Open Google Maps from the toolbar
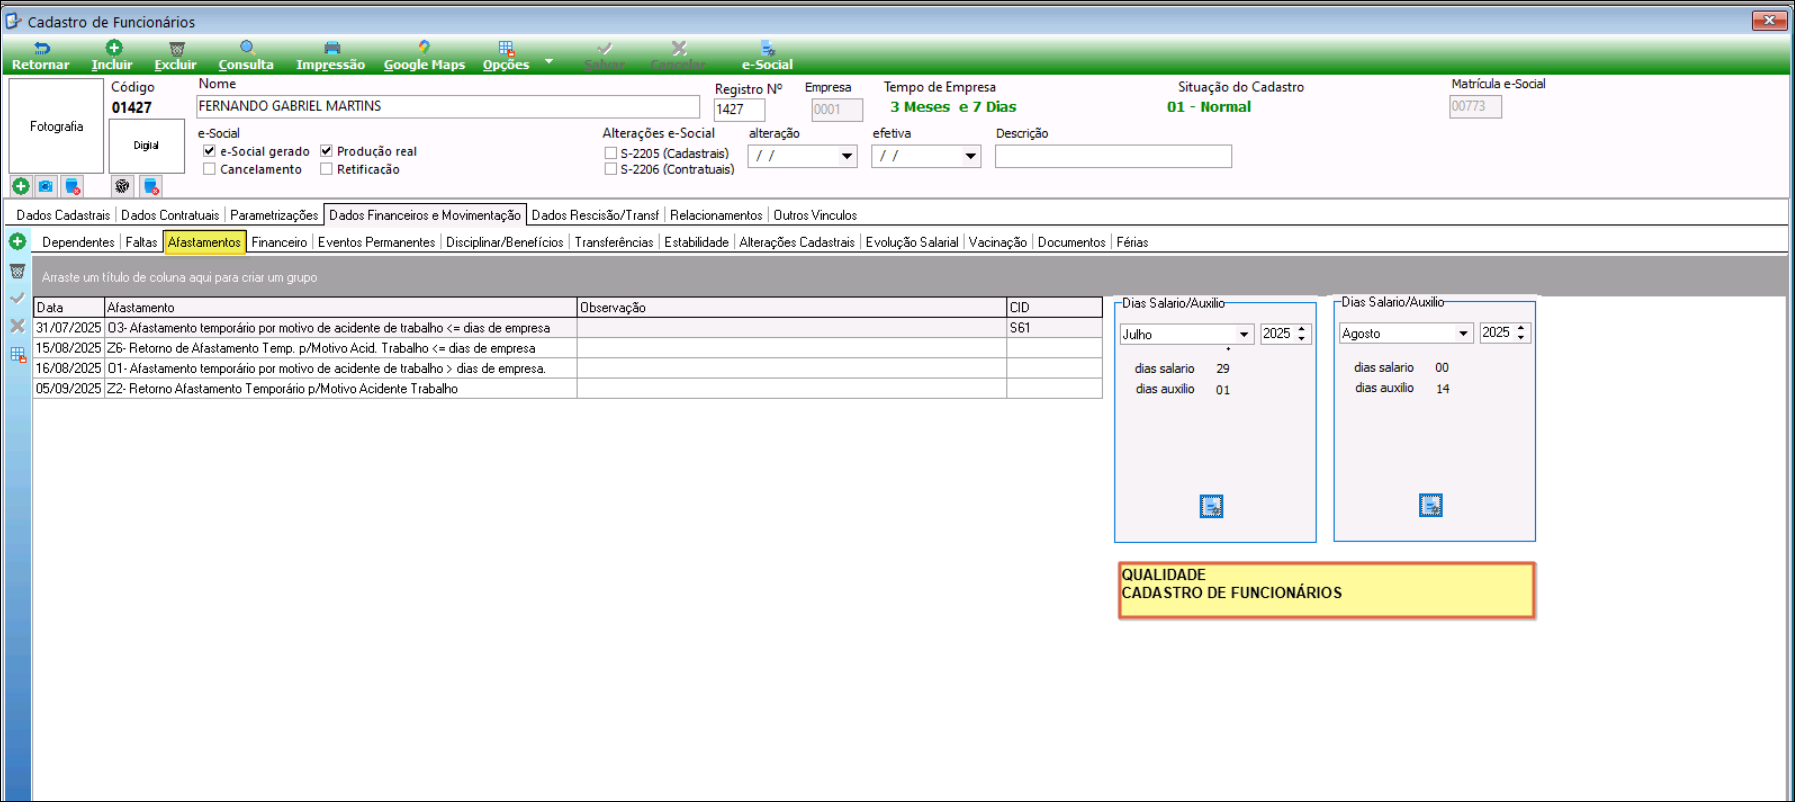 pyautogui.click(x=424, y=56)
